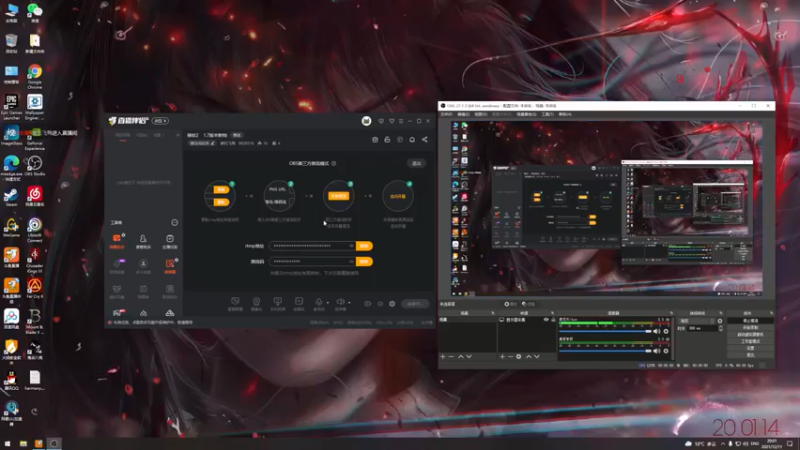The image size is (800, 450).
Task: Click the 设置 button in OBS controls
Action: coord(750,348)
